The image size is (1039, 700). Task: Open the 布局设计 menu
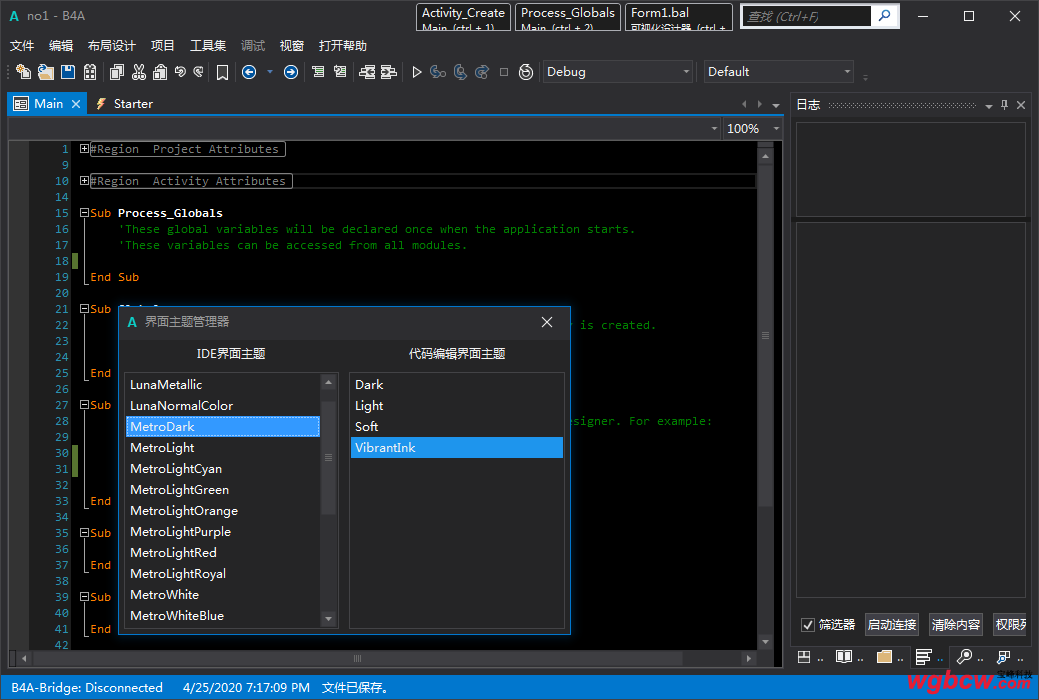[112, 46]
